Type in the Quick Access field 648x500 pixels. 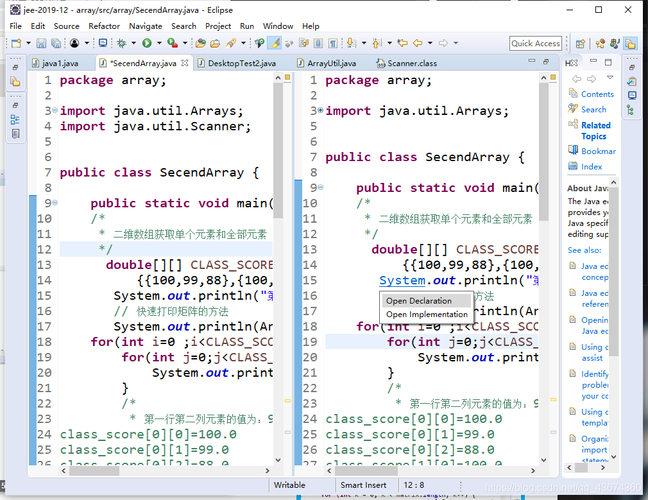[x=535, y=43]
